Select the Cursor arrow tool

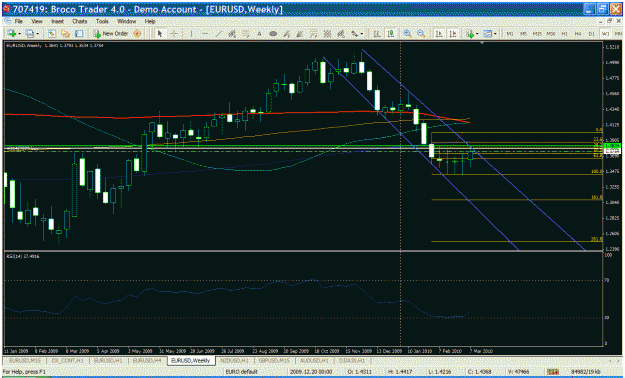pos(160,34)
